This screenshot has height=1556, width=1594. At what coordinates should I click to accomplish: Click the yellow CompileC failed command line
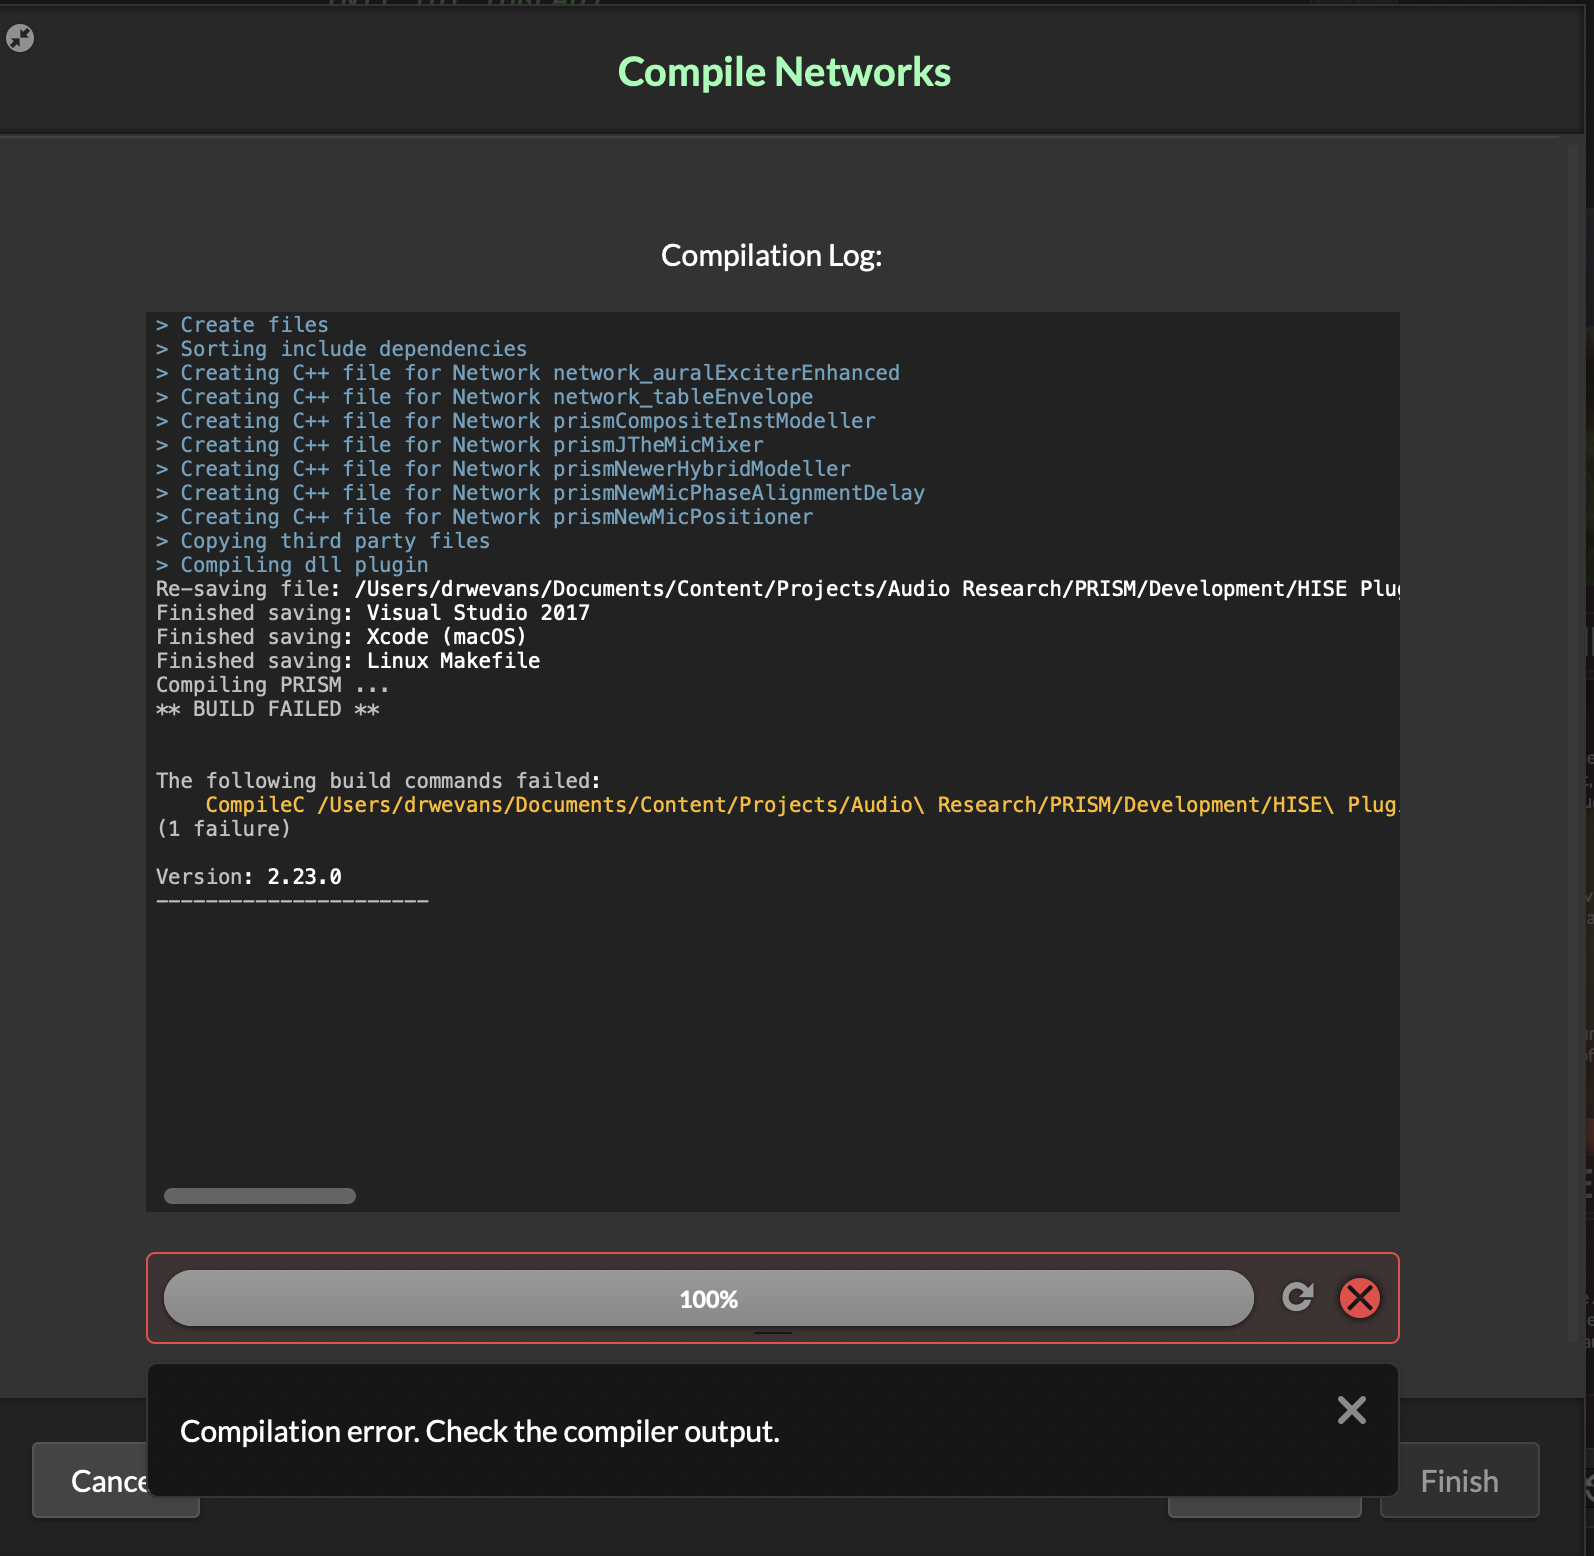[x=802, y=805]
